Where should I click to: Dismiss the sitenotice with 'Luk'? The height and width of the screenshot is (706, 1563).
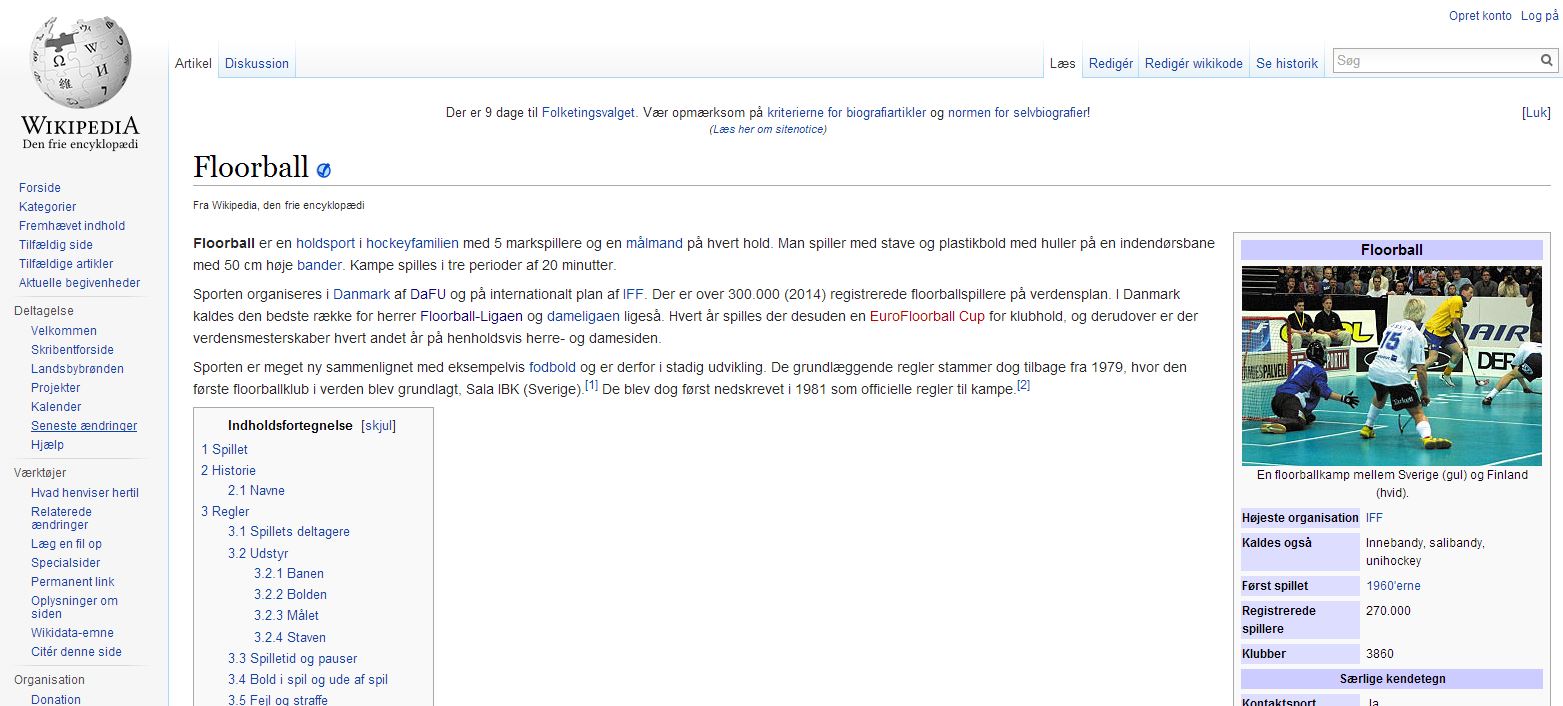pos(1535,113)
